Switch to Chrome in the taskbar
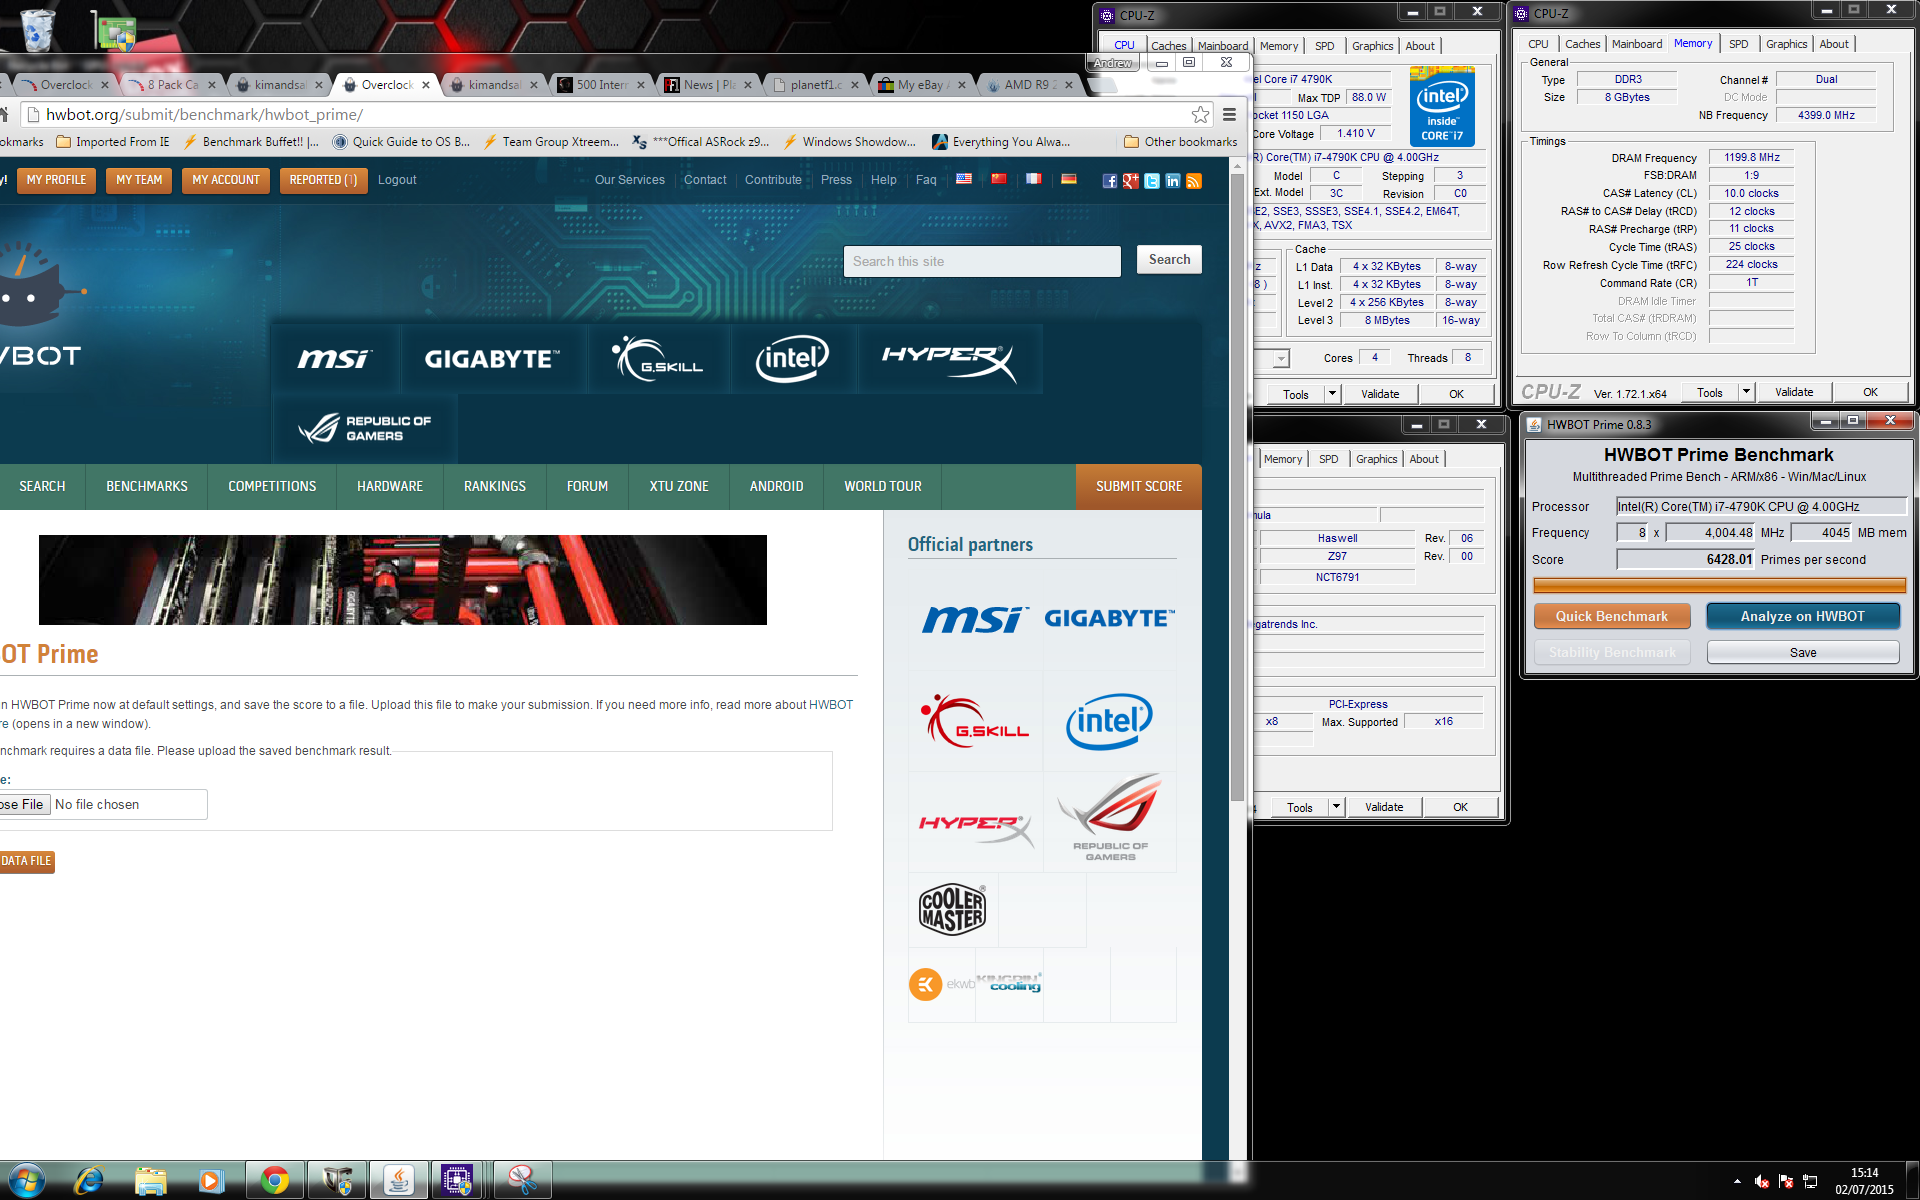 pos(275,1181)
